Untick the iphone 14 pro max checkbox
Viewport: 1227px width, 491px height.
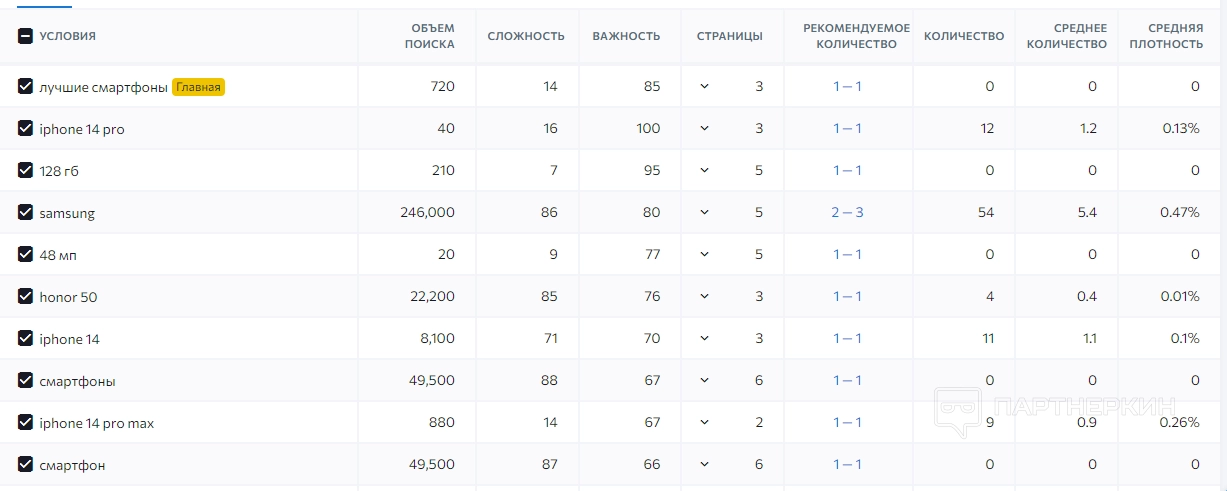click(26, 423)
